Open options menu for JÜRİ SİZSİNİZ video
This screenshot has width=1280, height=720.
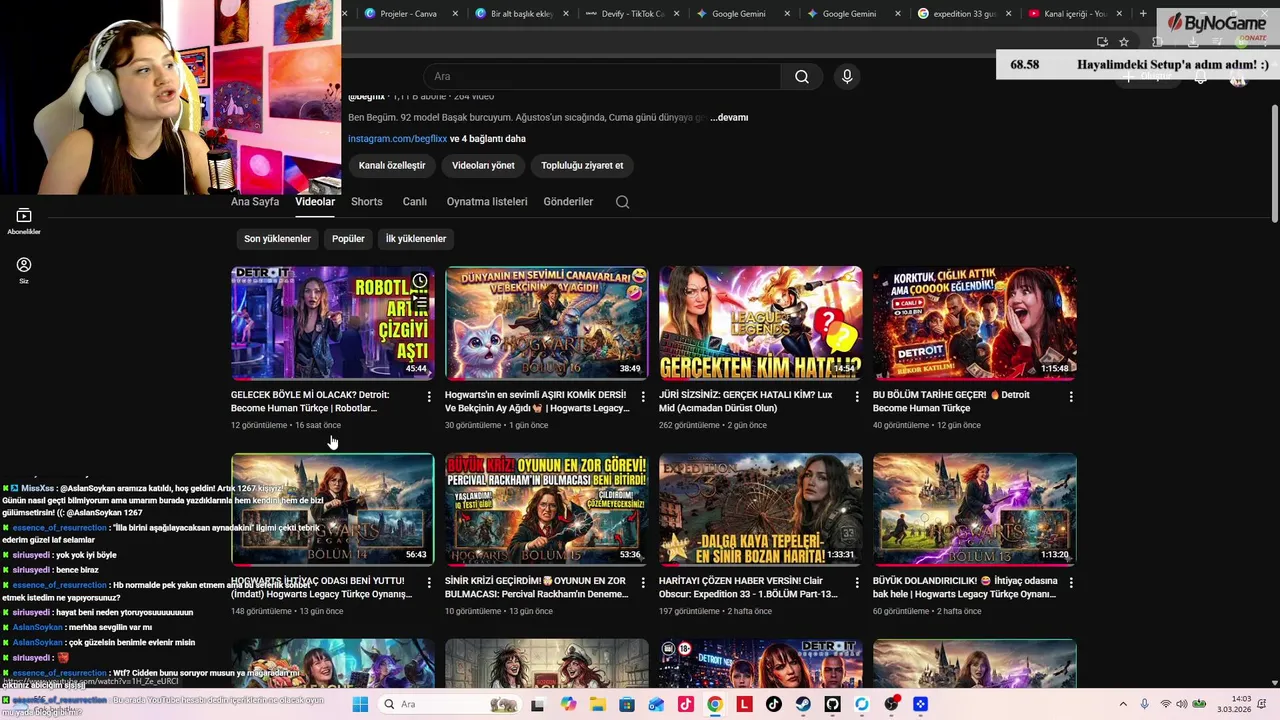pos(857,397)
